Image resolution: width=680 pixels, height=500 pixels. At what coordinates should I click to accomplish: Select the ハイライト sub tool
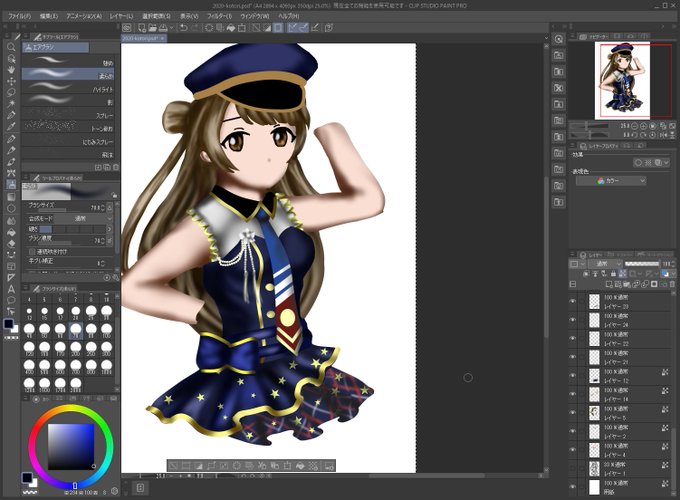pyautogui.click(x=68, y=88)
